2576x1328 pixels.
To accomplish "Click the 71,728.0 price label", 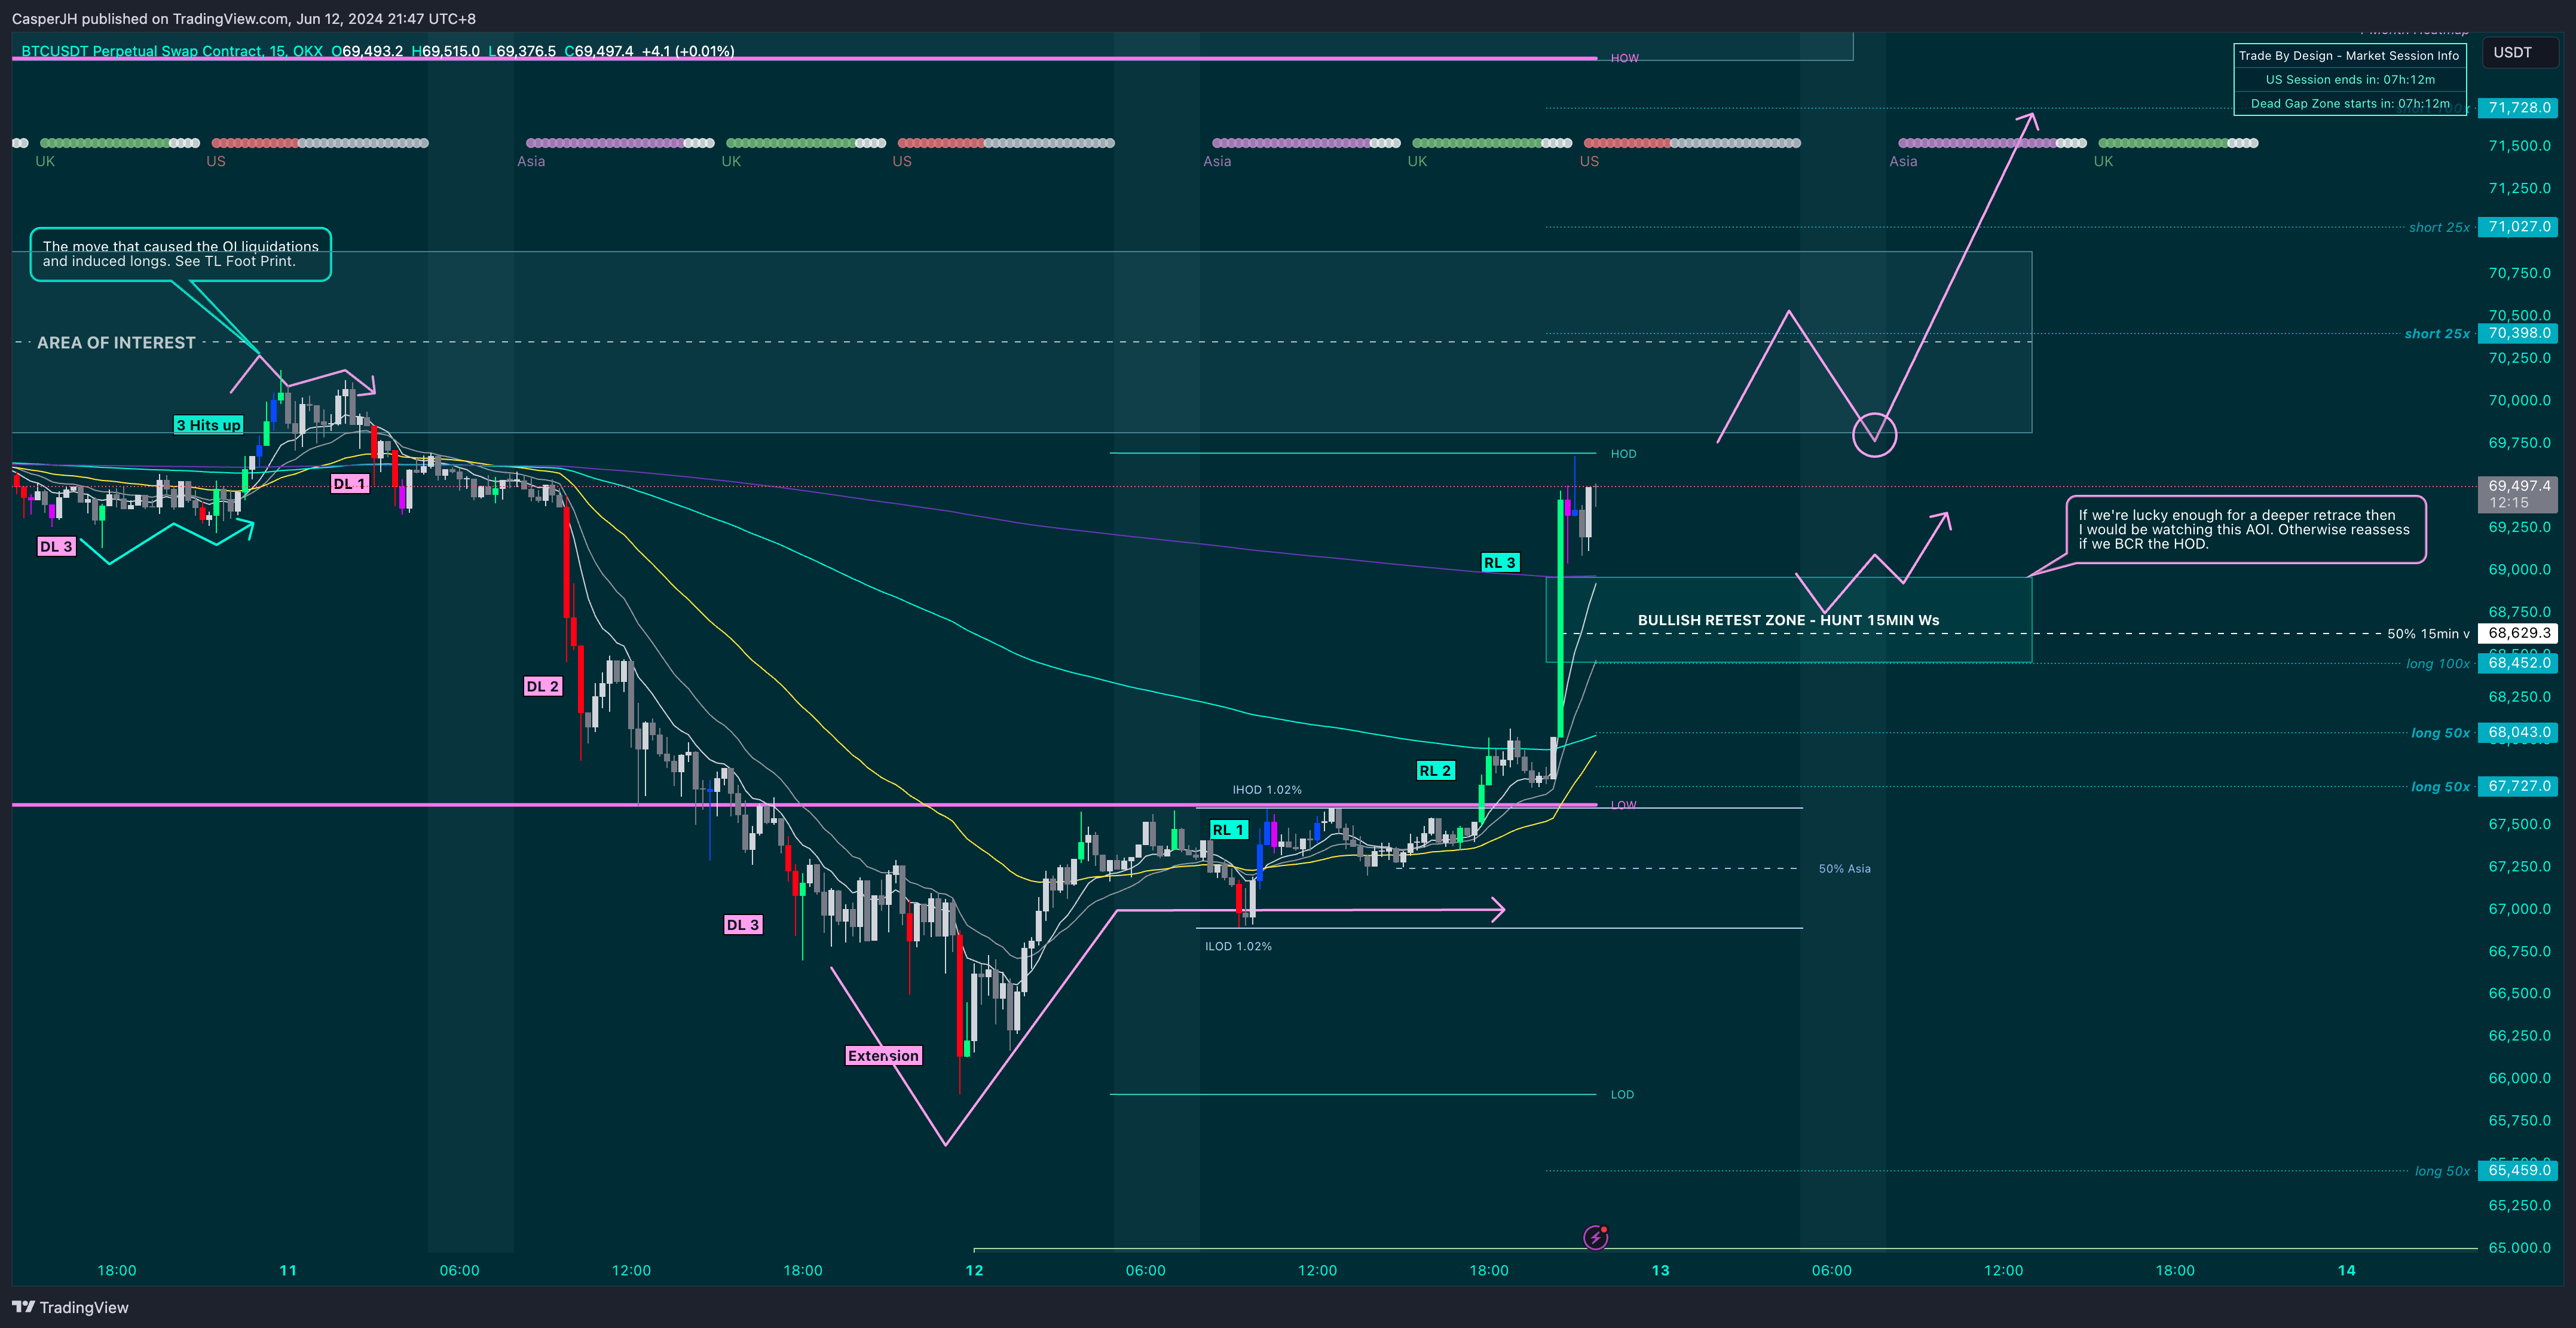I will pos(2518,107).
